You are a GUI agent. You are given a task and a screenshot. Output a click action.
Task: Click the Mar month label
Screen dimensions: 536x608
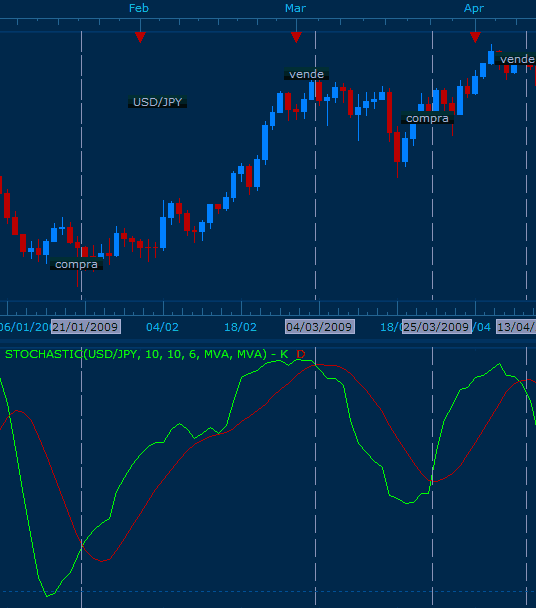click(296, 8)
